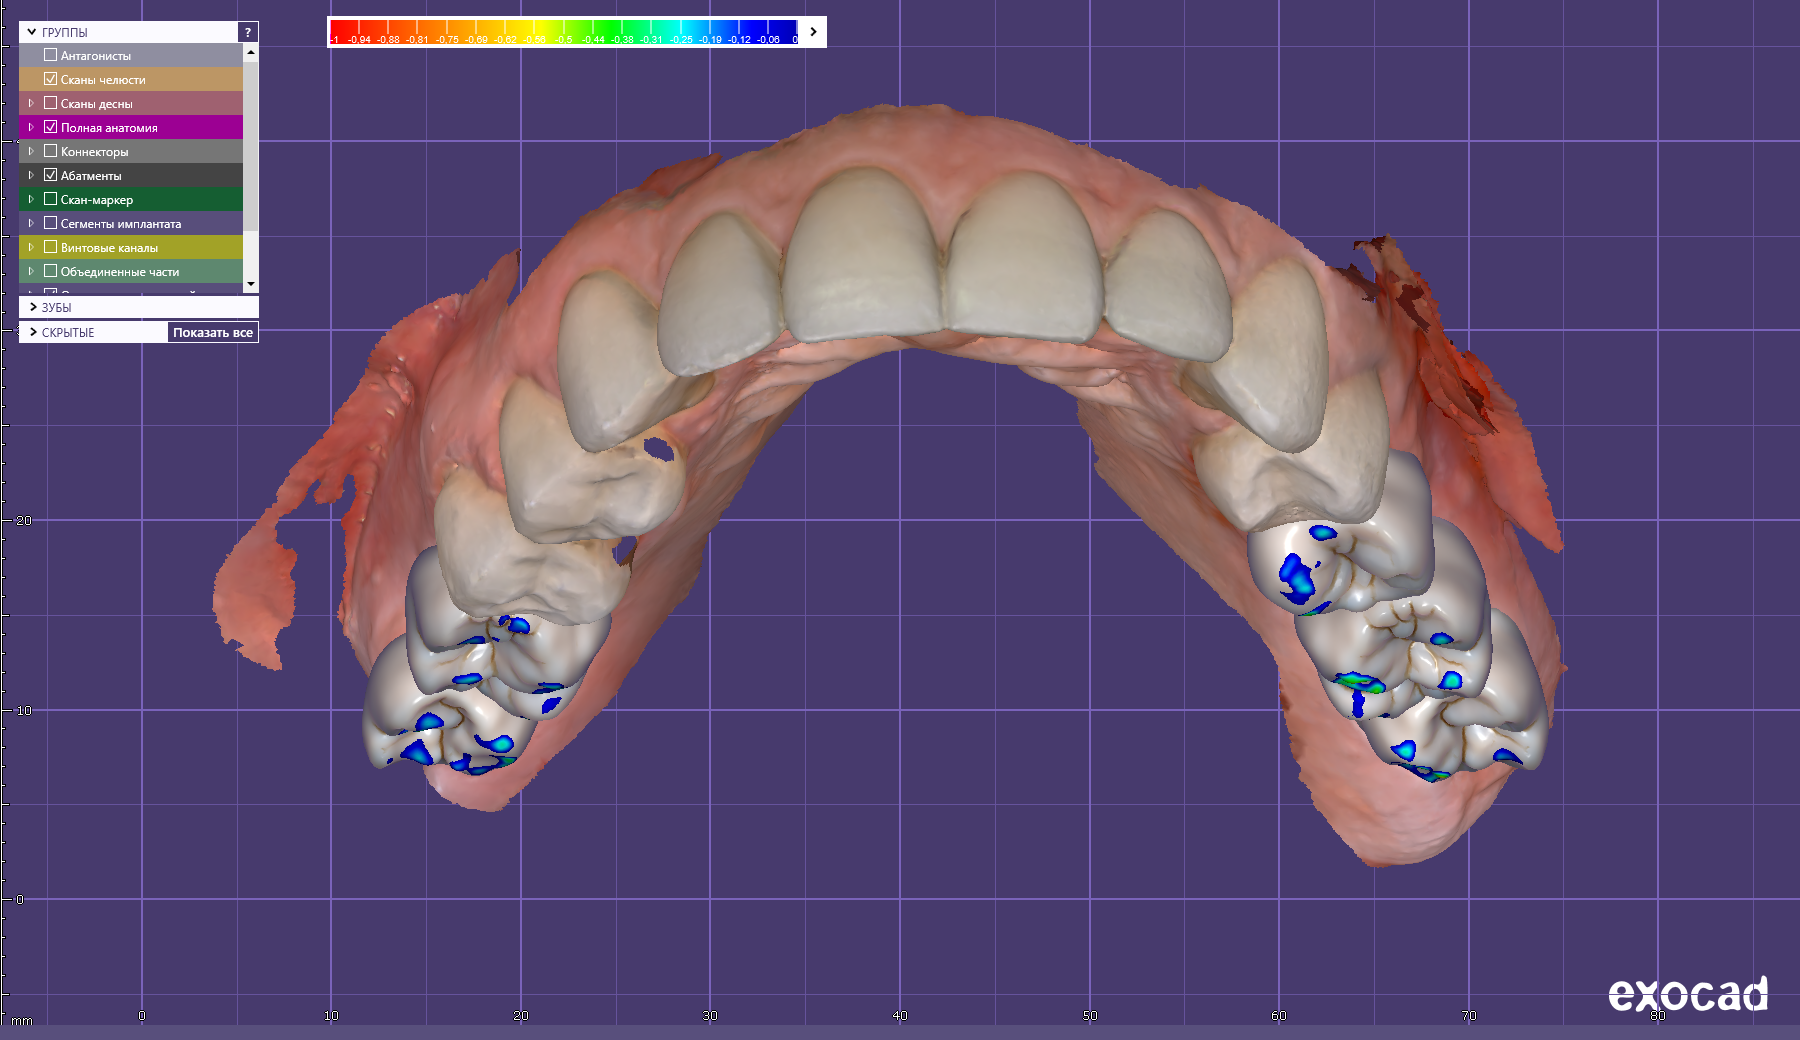Screen dimensions: 1800x1040
Task: Expand the Объединенные части group
Action: [31, 271]
